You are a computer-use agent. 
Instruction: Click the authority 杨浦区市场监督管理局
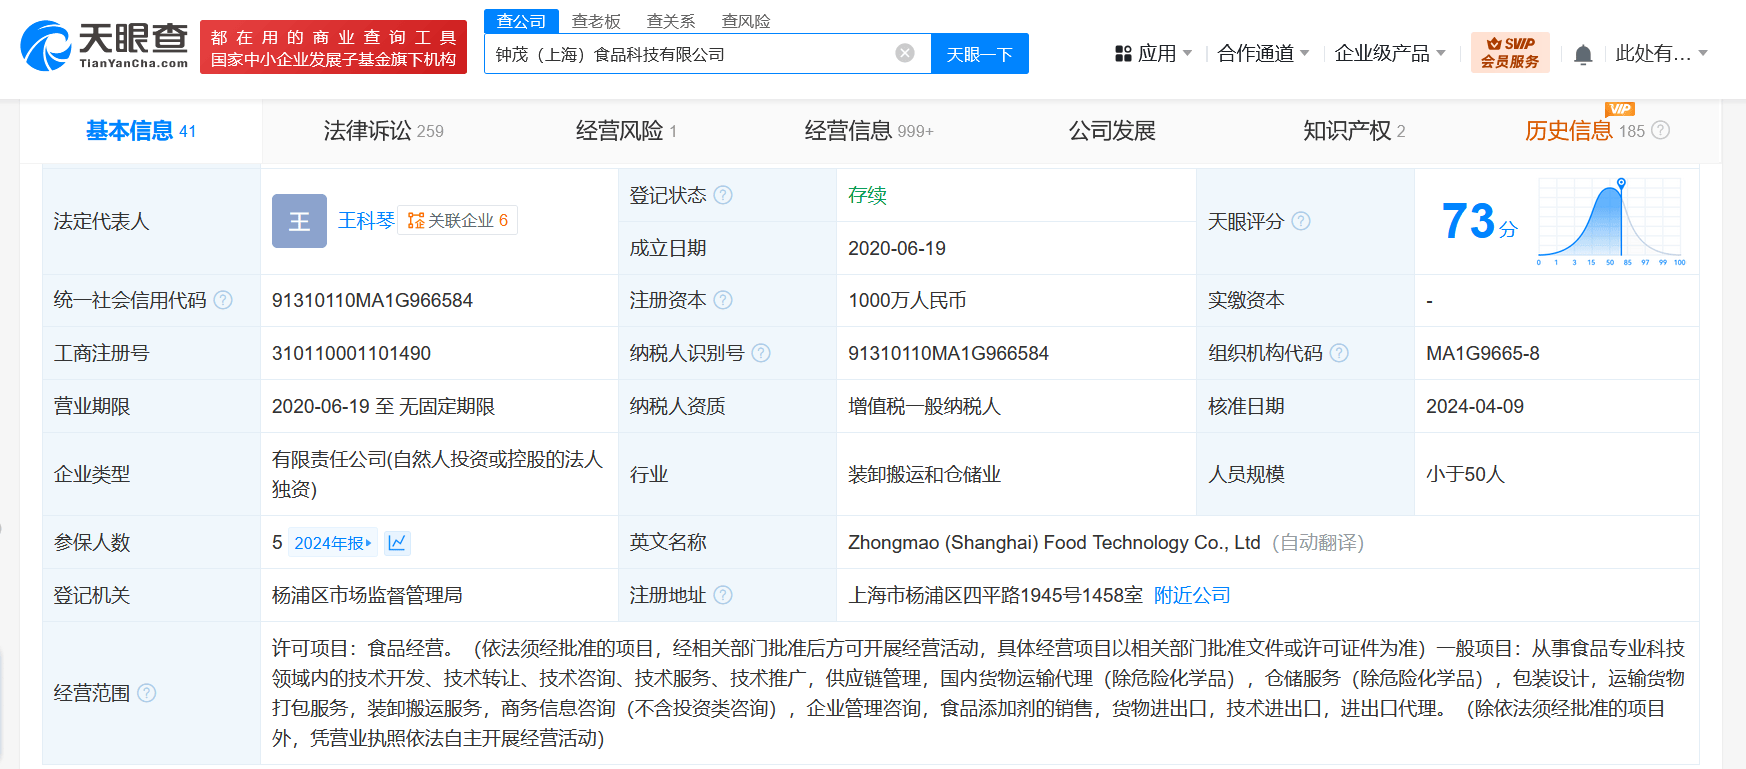pos(367,595)
